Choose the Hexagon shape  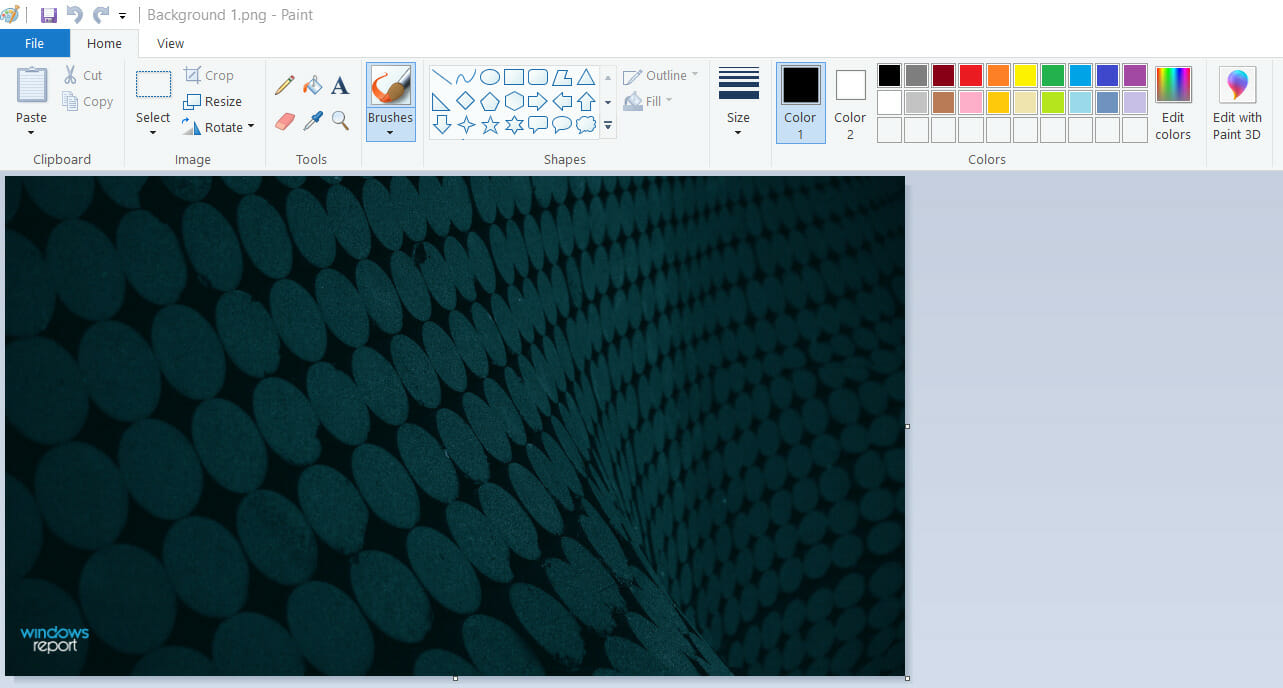coord(514,101)
